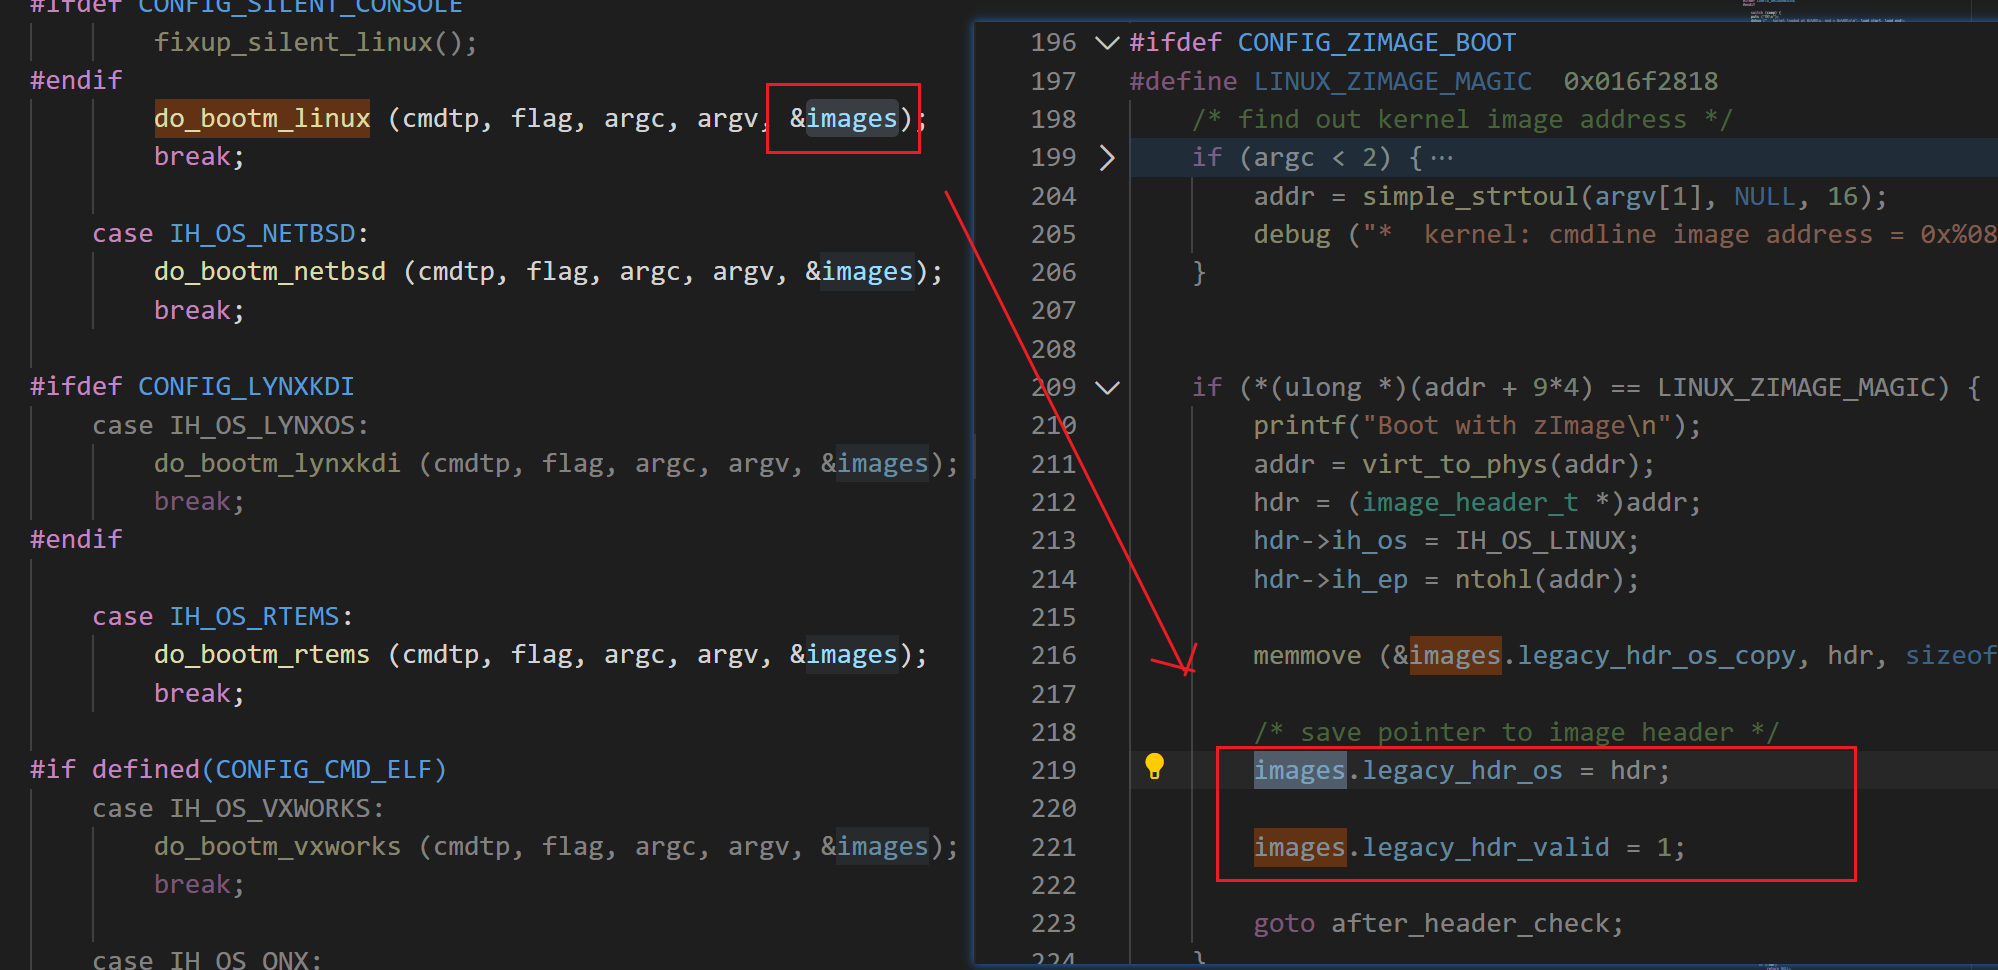Click simple_strtoul on line 204
This screenshot has height=970, width=1998.
pyautogui.click(x=1470, y=196)
